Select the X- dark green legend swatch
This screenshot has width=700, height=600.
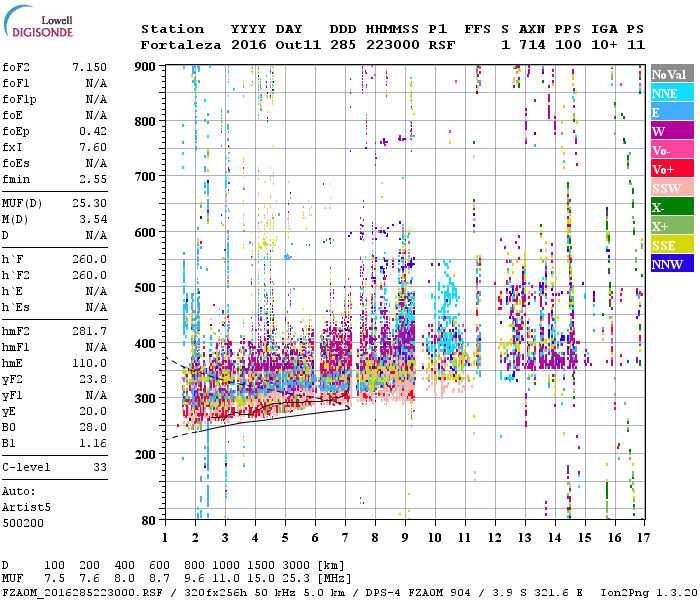coord(672,207)
